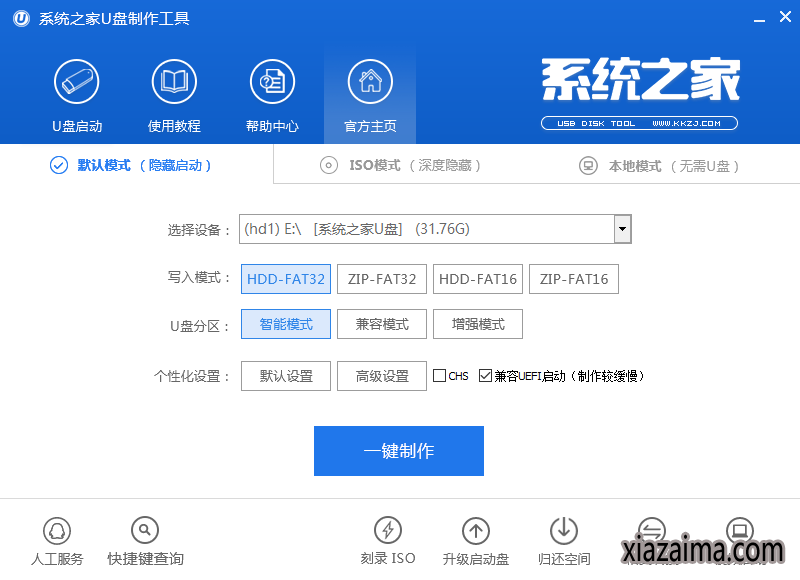Choose 兼容模式 partition mode
Image resolution: width=800 pixels, height=580 pixels.
(x=382, y=324)
